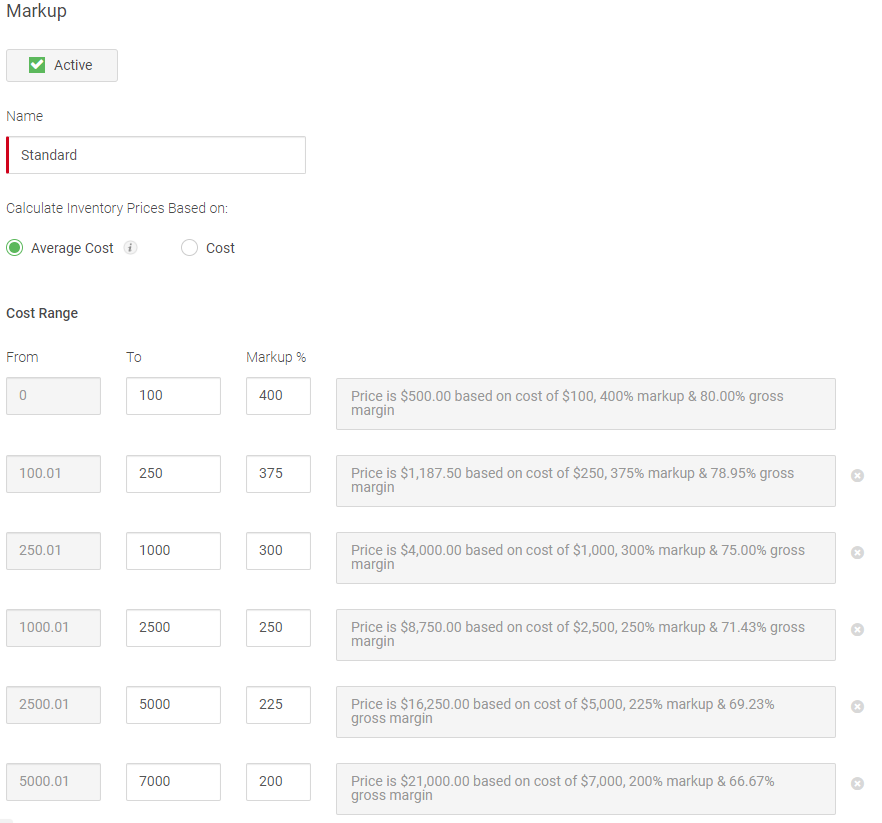Viewport: 882px width, 823px height.
Task: Remove the 250.01 to 1000 cost range row
Action: click(857, 553)
